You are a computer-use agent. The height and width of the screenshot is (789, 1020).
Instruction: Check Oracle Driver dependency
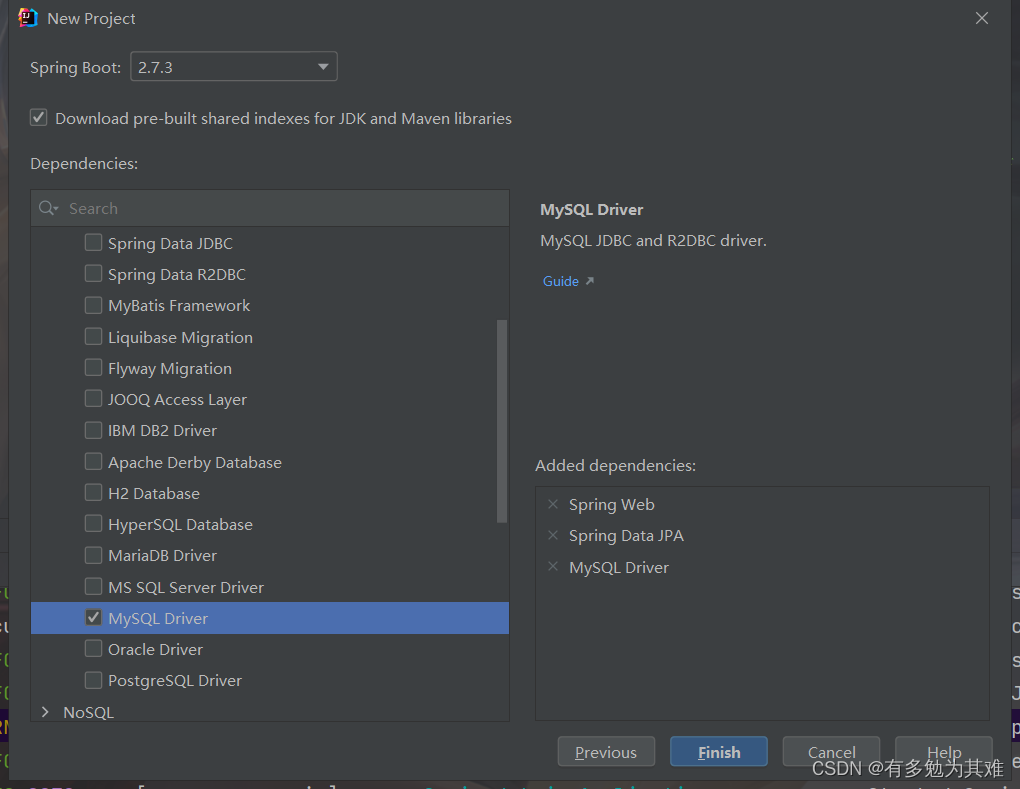pyautogui.click(x=93, y=649)
